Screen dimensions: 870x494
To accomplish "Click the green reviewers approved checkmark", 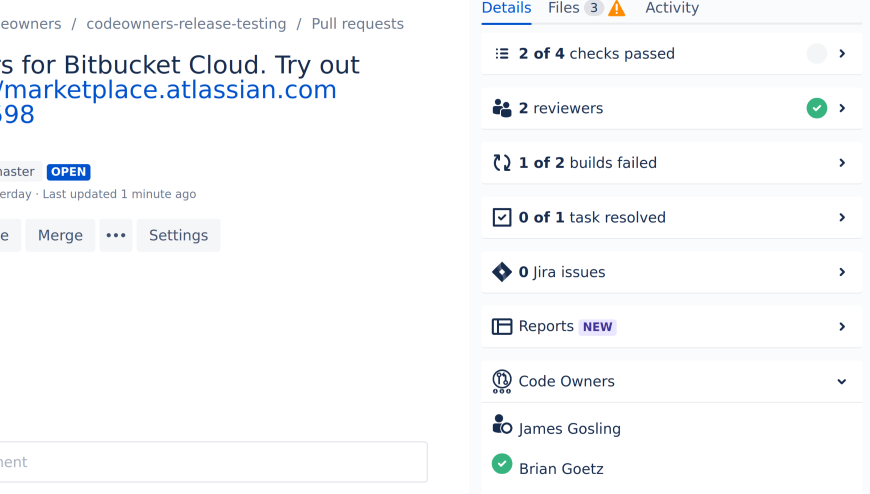I will (x=817, y=108).
